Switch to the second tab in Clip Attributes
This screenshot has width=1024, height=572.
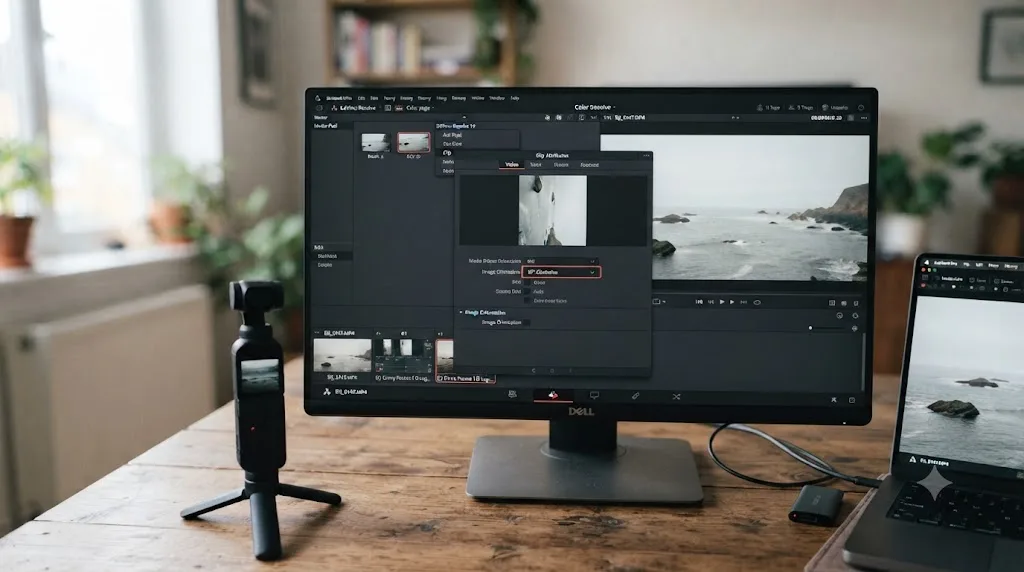(x=536, y=165)
